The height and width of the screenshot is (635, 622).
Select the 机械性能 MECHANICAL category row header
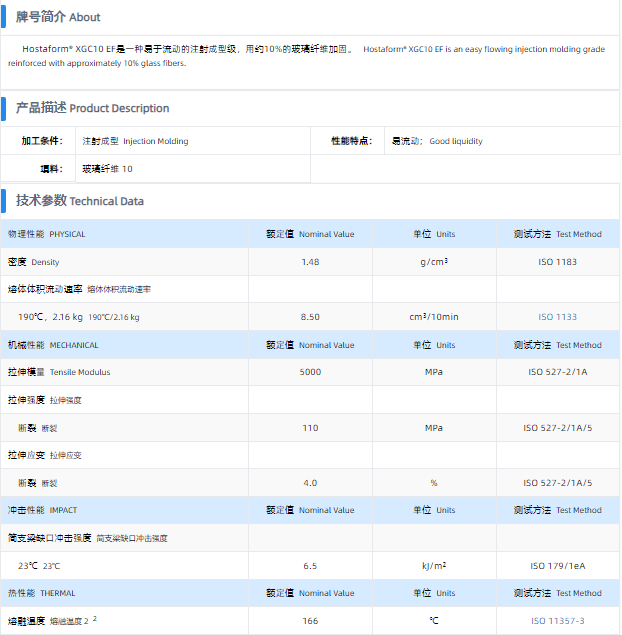pyautogui.click(x=53, y=345)
